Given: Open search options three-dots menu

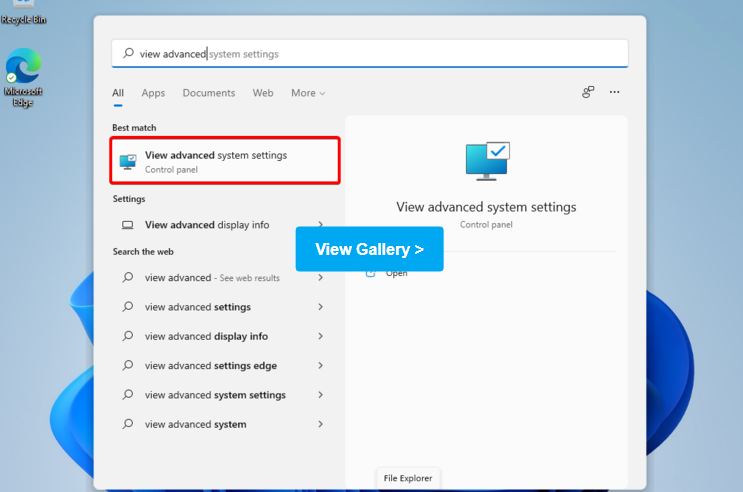Looking at the screenshot, I should coord(614,92).
